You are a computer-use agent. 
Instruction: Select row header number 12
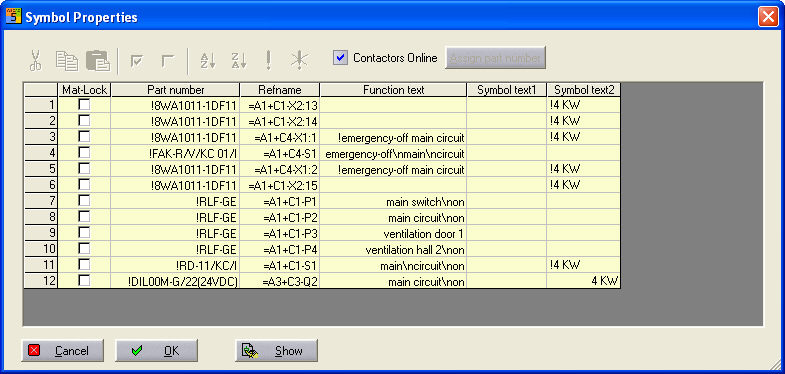(41, 281)
